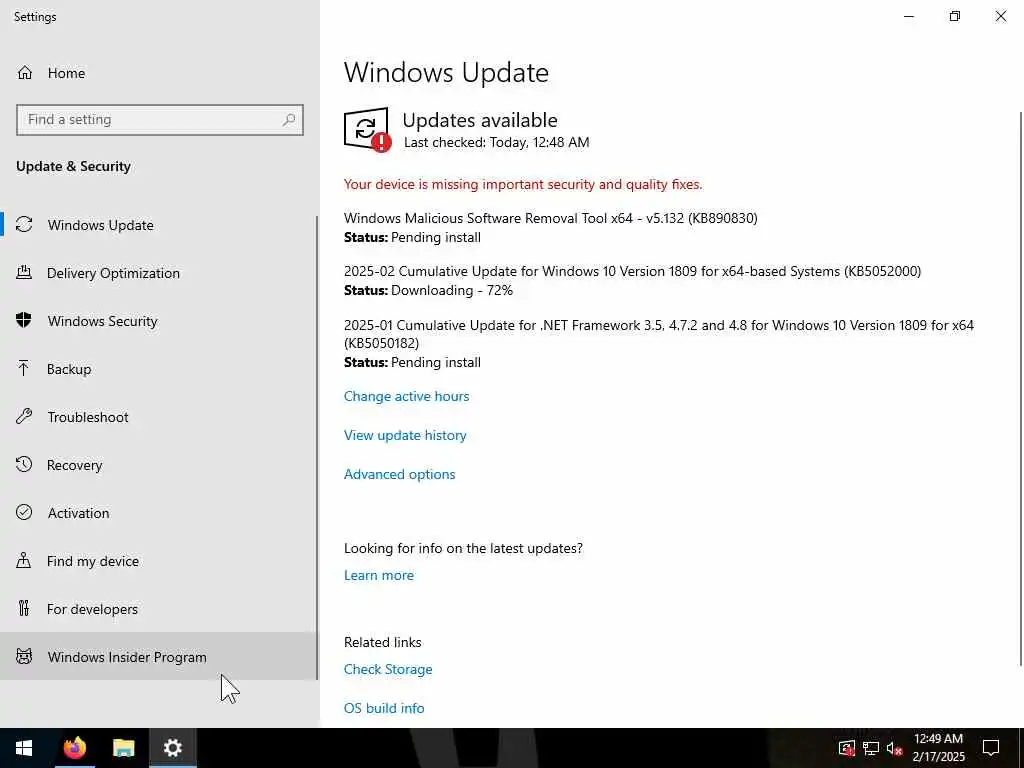Select Backup in the sidebar
This screenshot has height=768, width=1024.
click(x=158, y=369)
